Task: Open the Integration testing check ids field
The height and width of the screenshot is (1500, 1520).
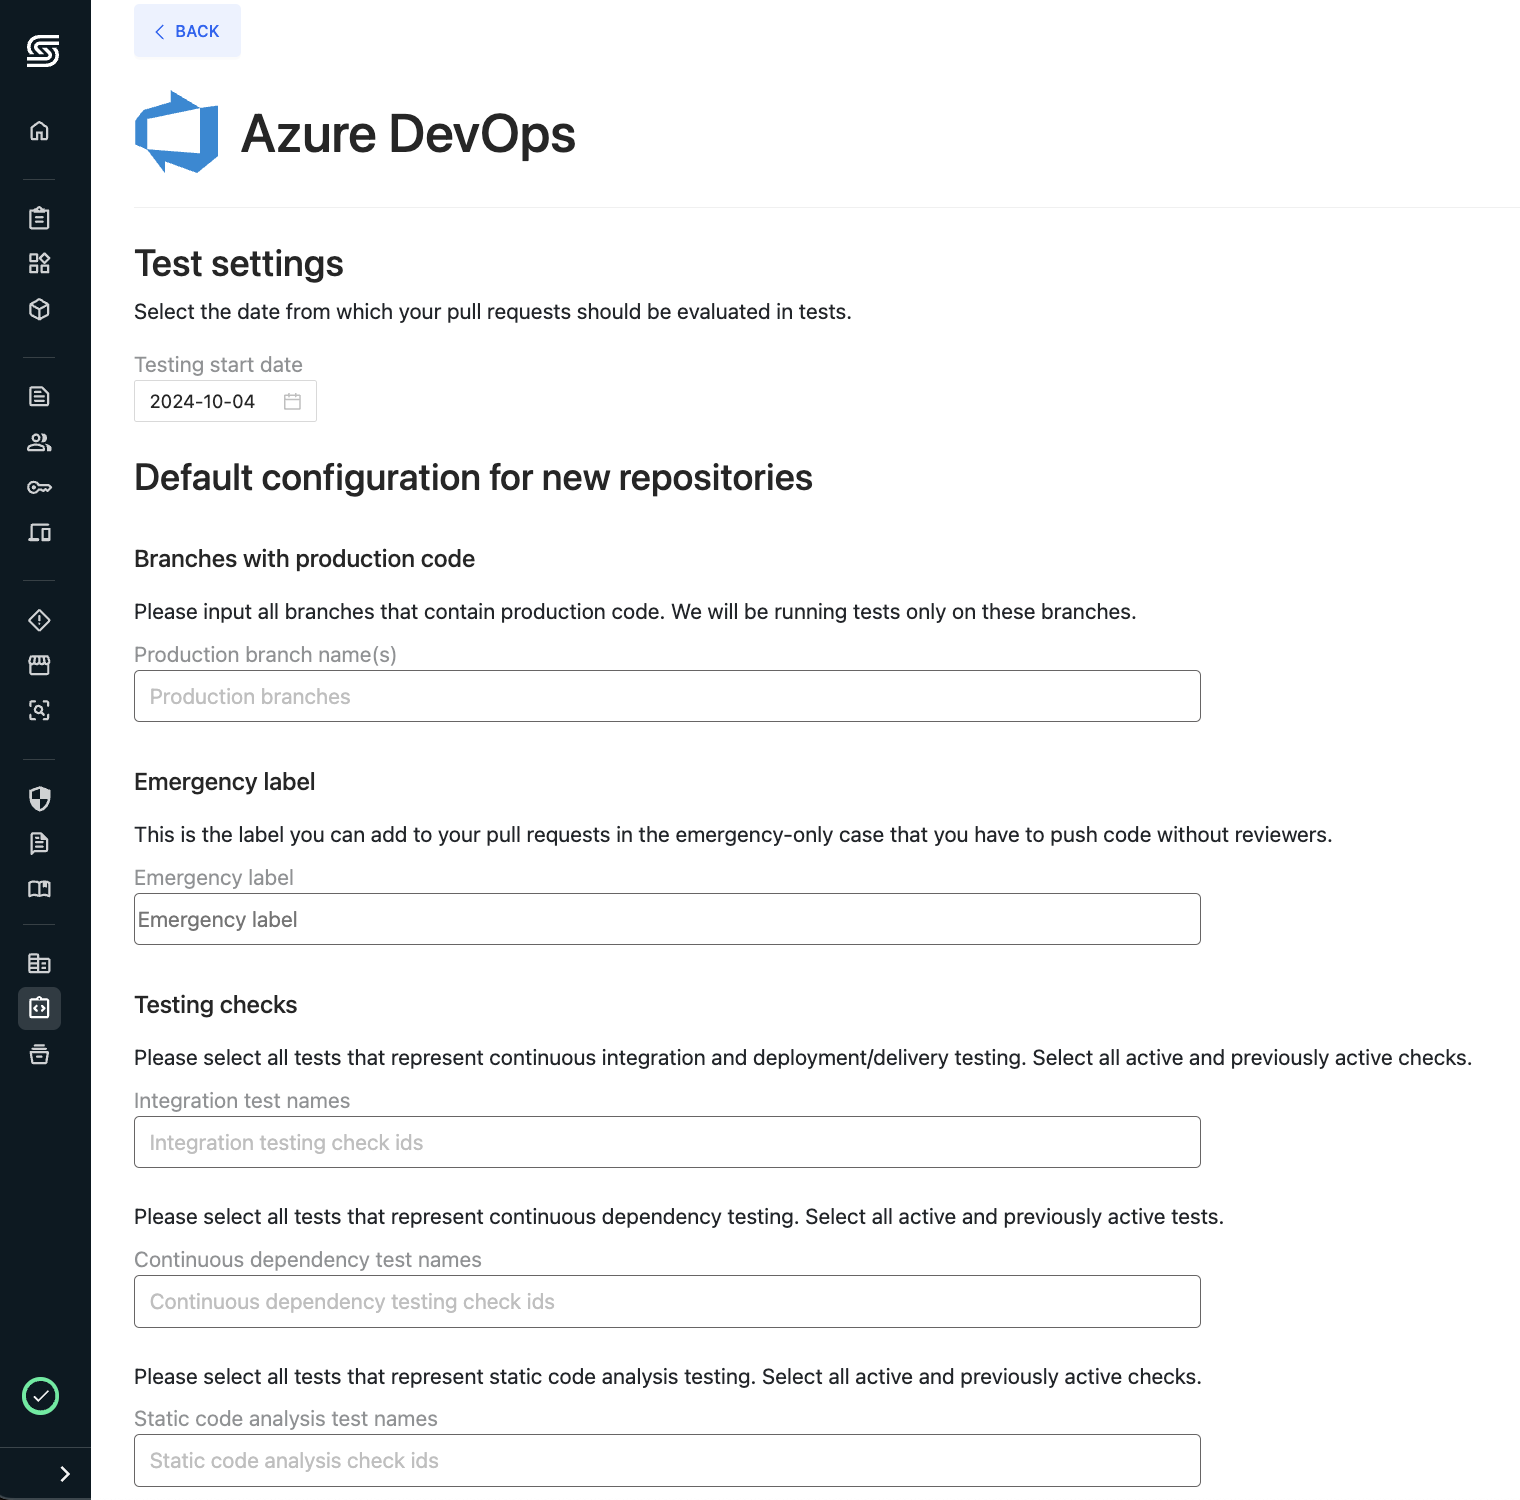Action: coord(667,1142)
